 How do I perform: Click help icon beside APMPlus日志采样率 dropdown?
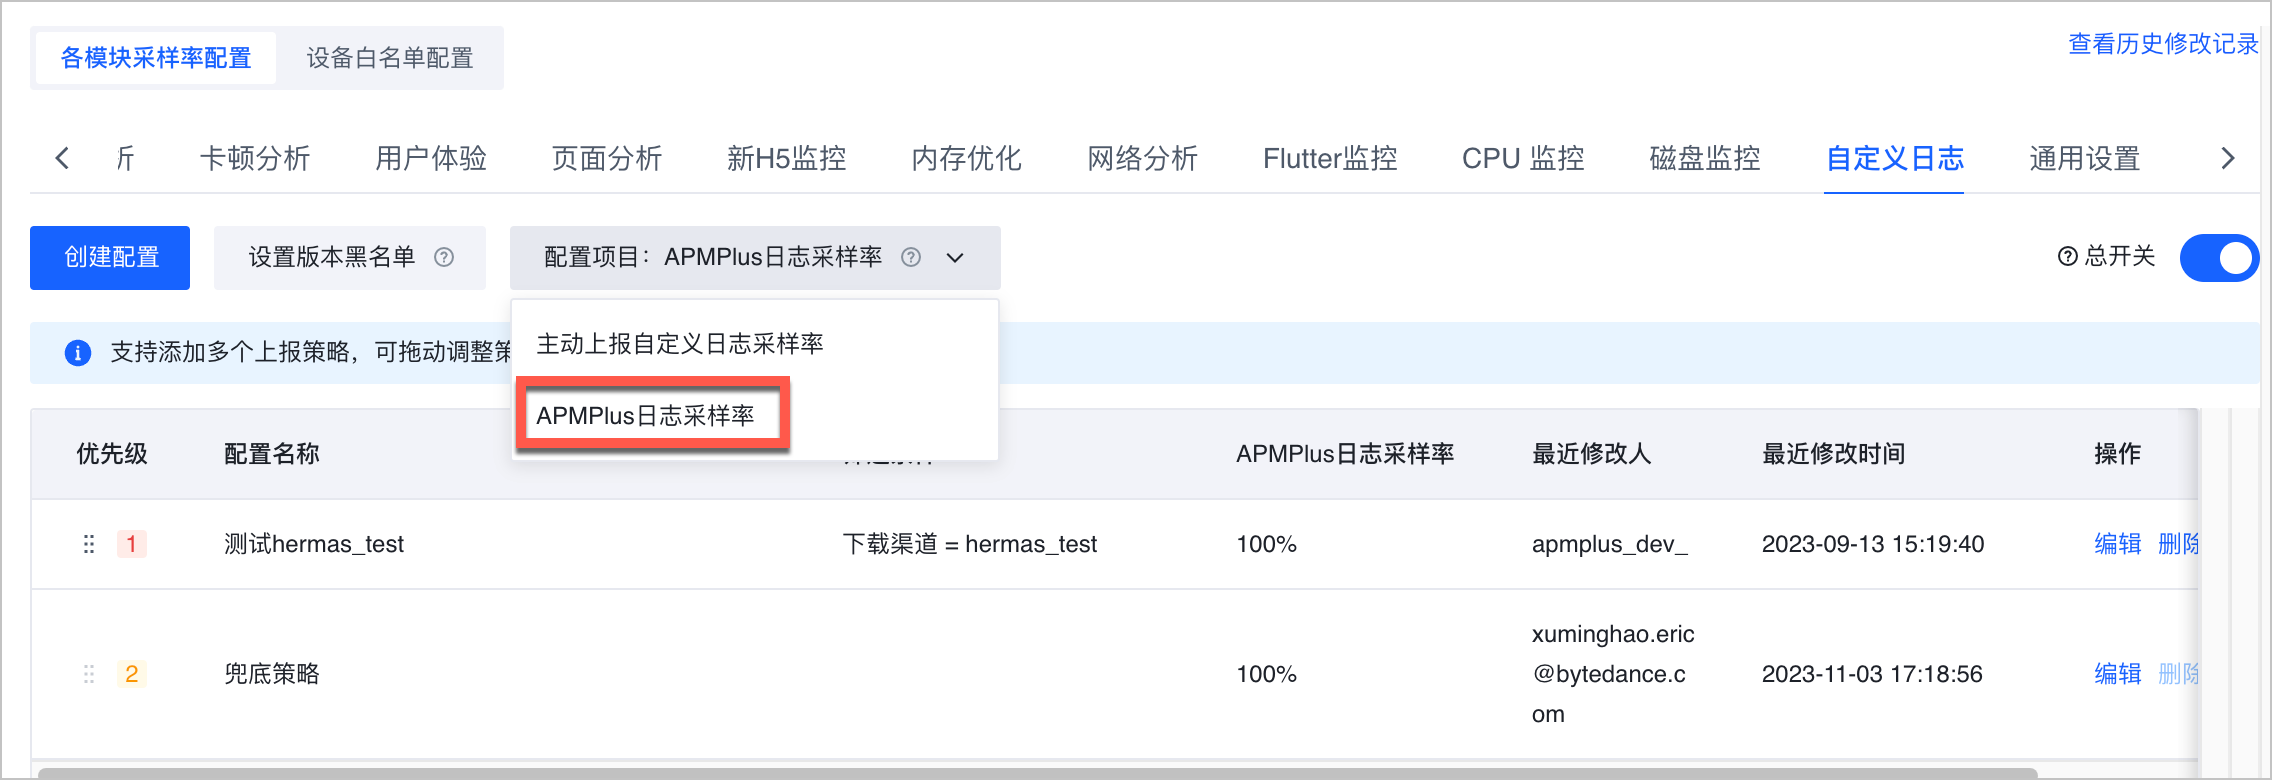coord(911,258)
